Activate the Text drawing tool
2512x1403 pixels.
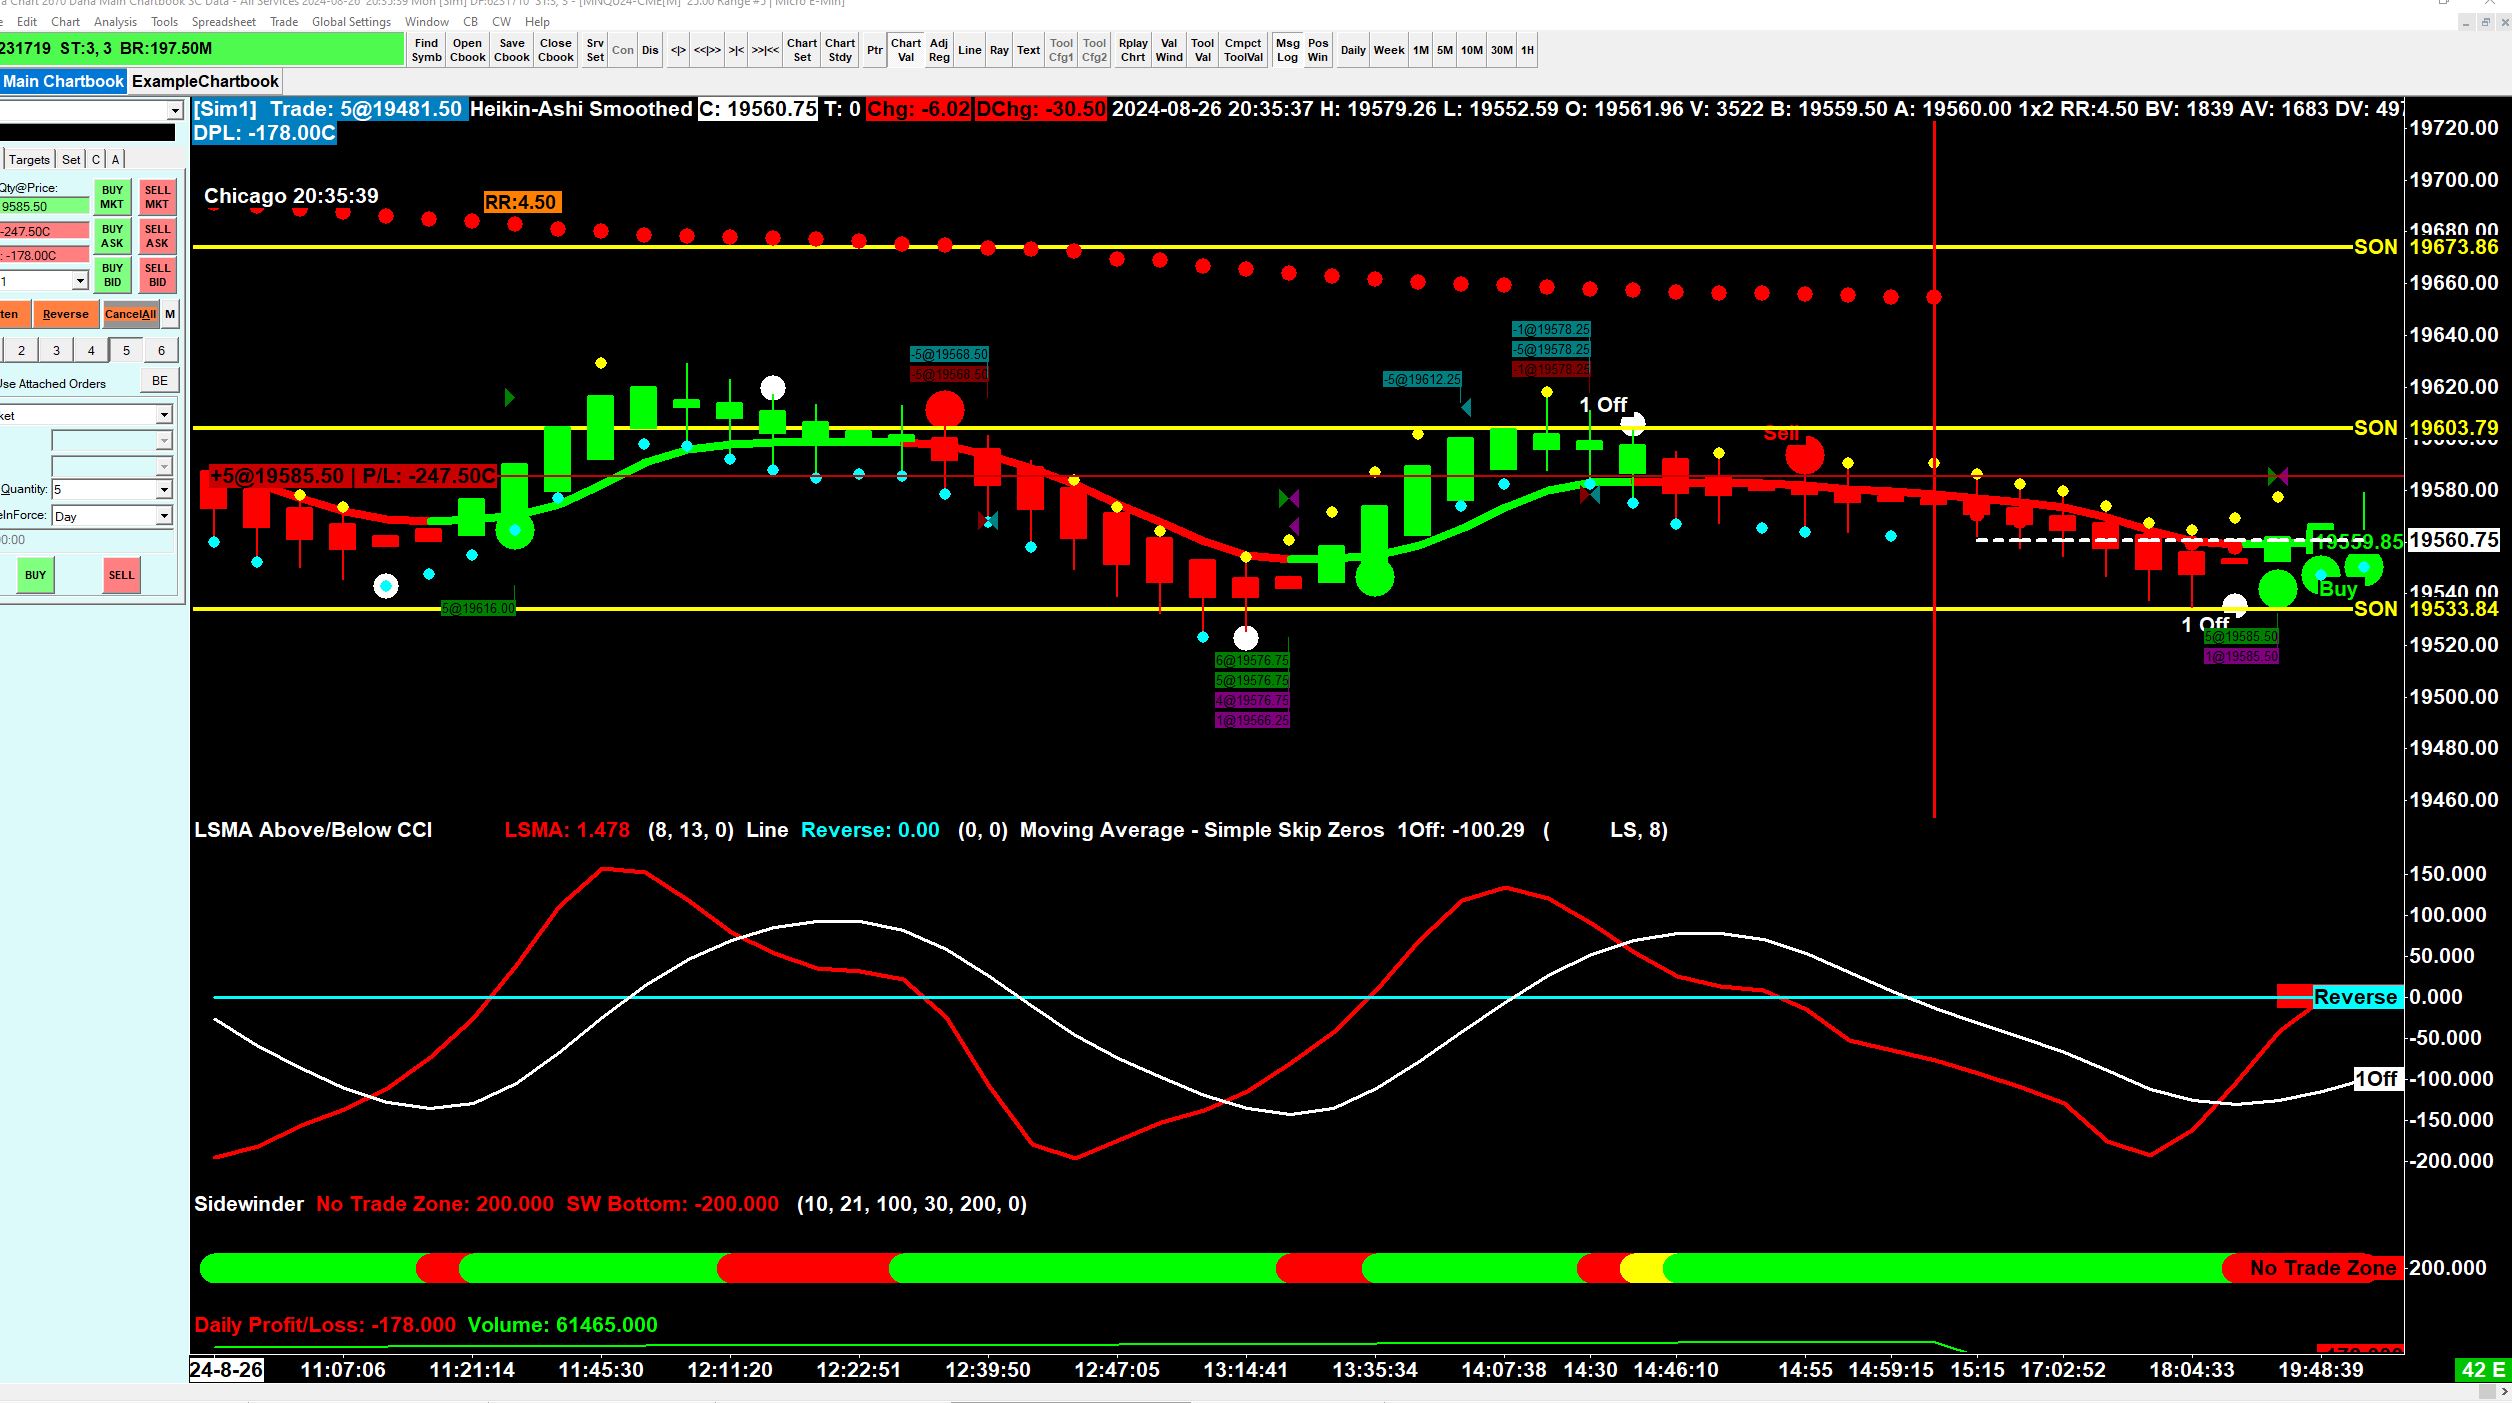(1028, 50)
